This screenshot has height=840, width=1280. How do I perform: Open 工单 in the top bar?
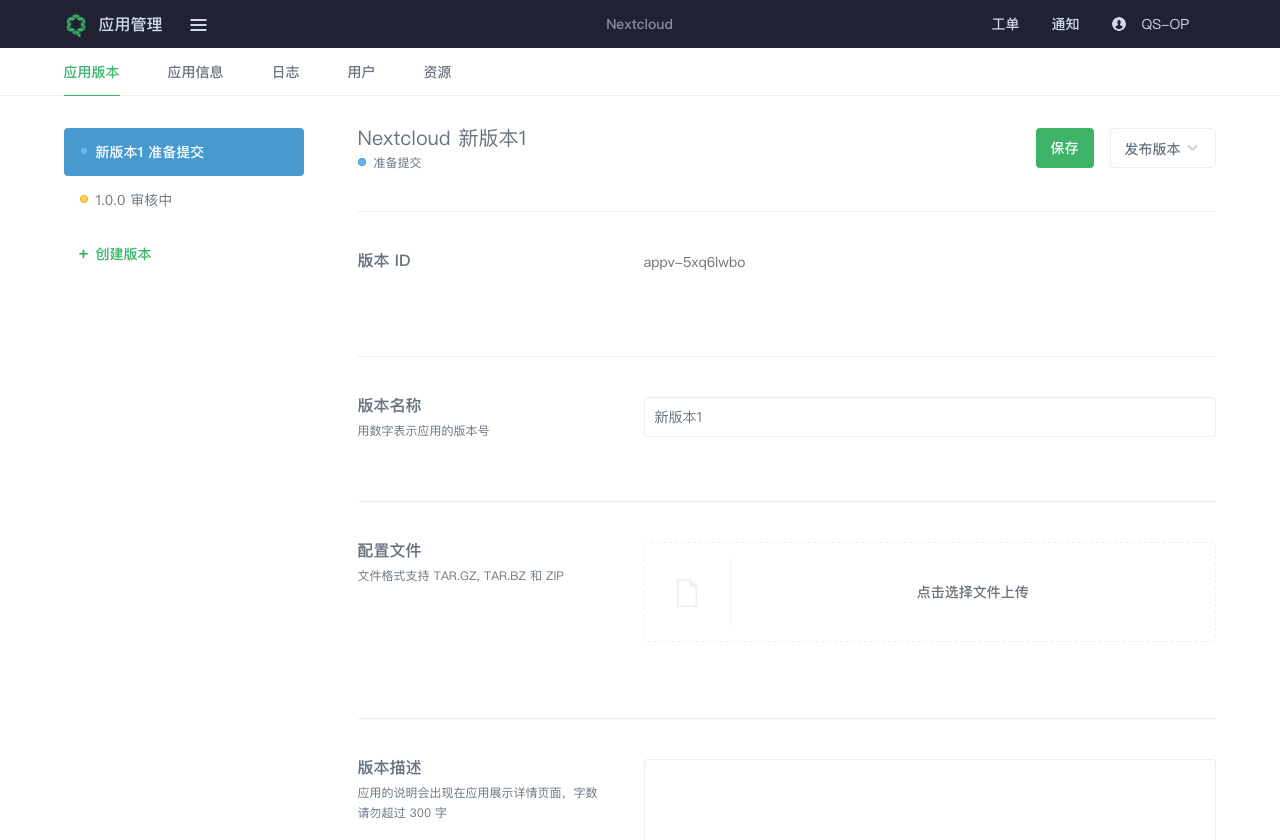pos(1005,24)
